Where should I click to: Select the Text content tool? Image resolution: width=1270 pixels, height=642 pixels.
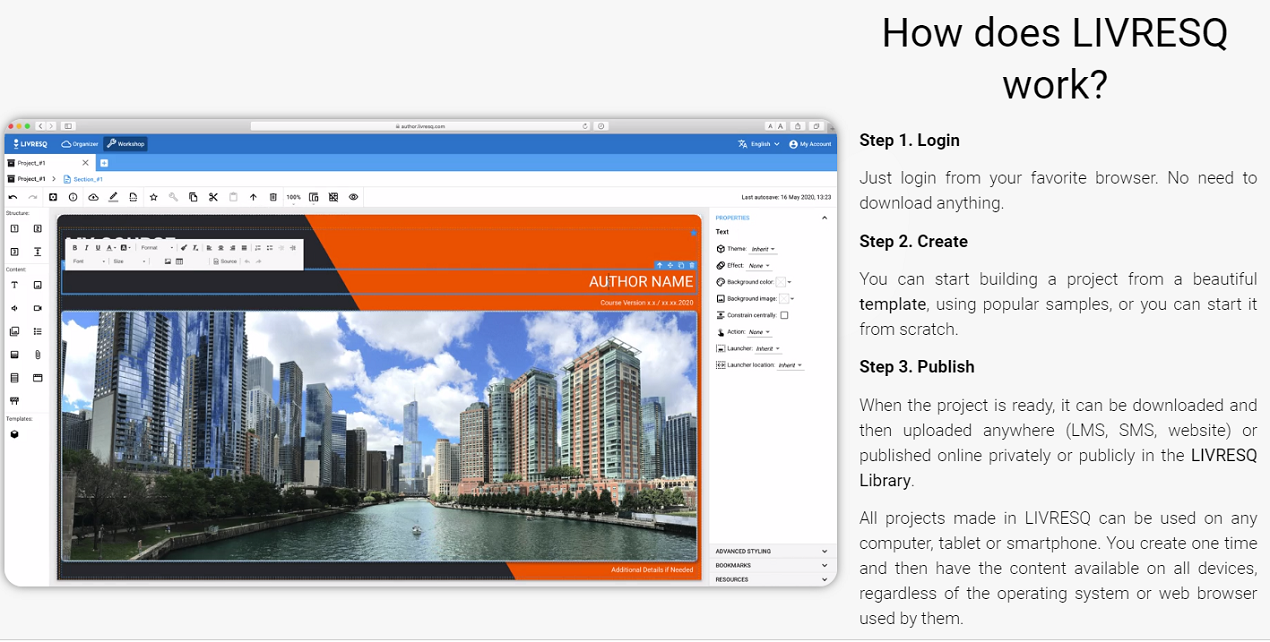(x=14, y=285)
